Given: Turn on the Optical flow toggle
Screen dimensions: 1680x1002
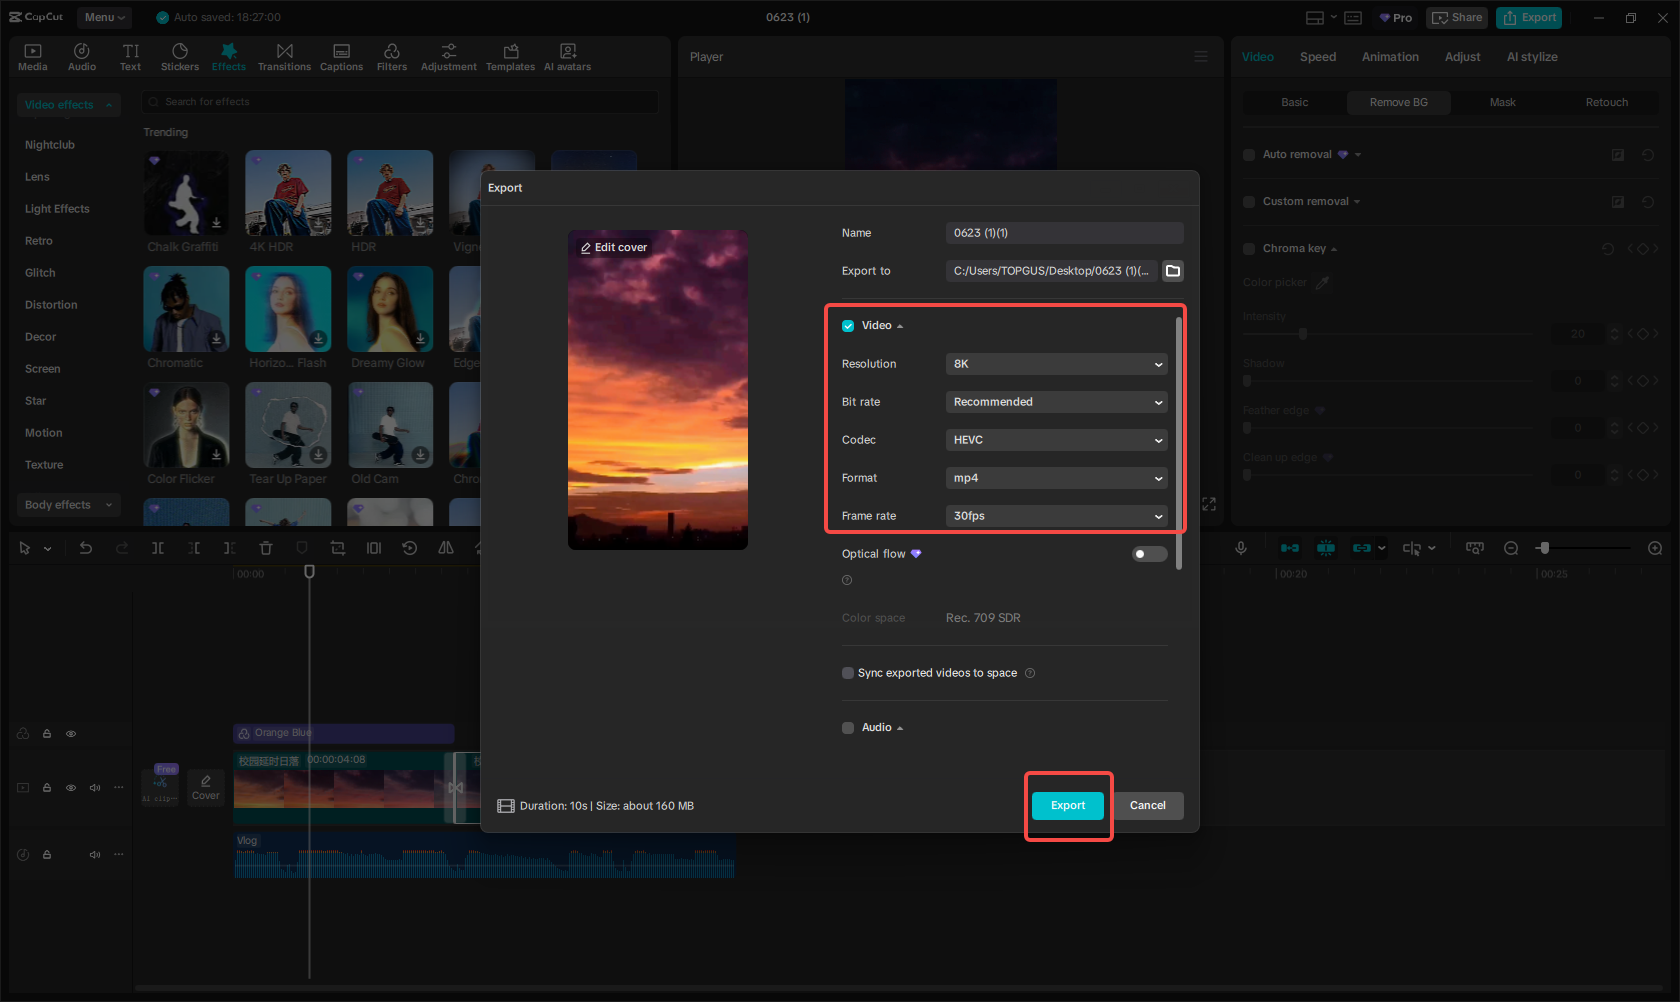Looking at the screenshot, I should (1149, 554).
